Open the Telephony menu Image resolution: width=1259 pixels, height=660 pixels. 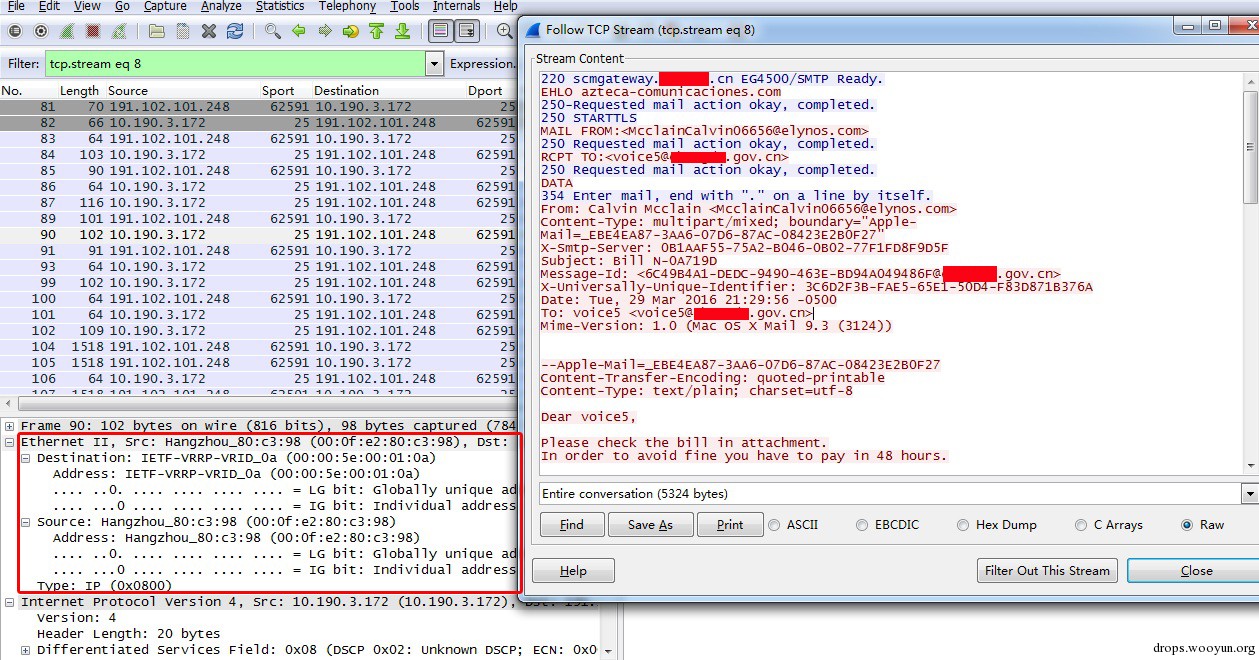point(347,6)
